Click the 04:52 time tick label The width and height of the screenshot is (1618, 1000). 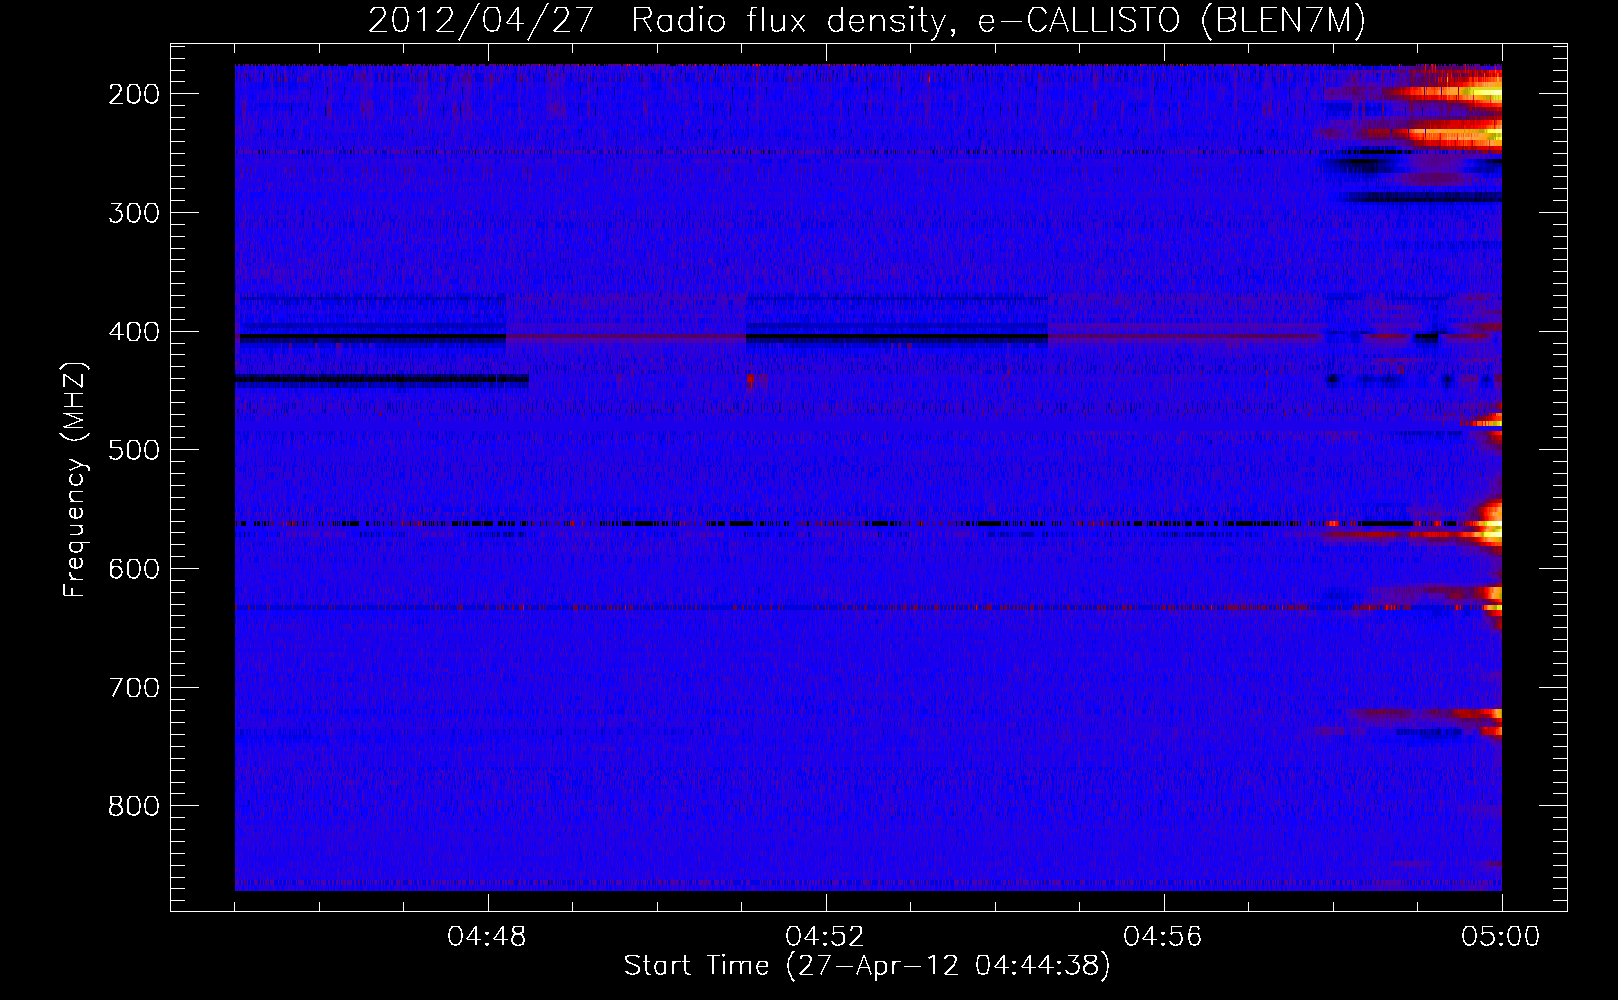click(x=825, y=937)
